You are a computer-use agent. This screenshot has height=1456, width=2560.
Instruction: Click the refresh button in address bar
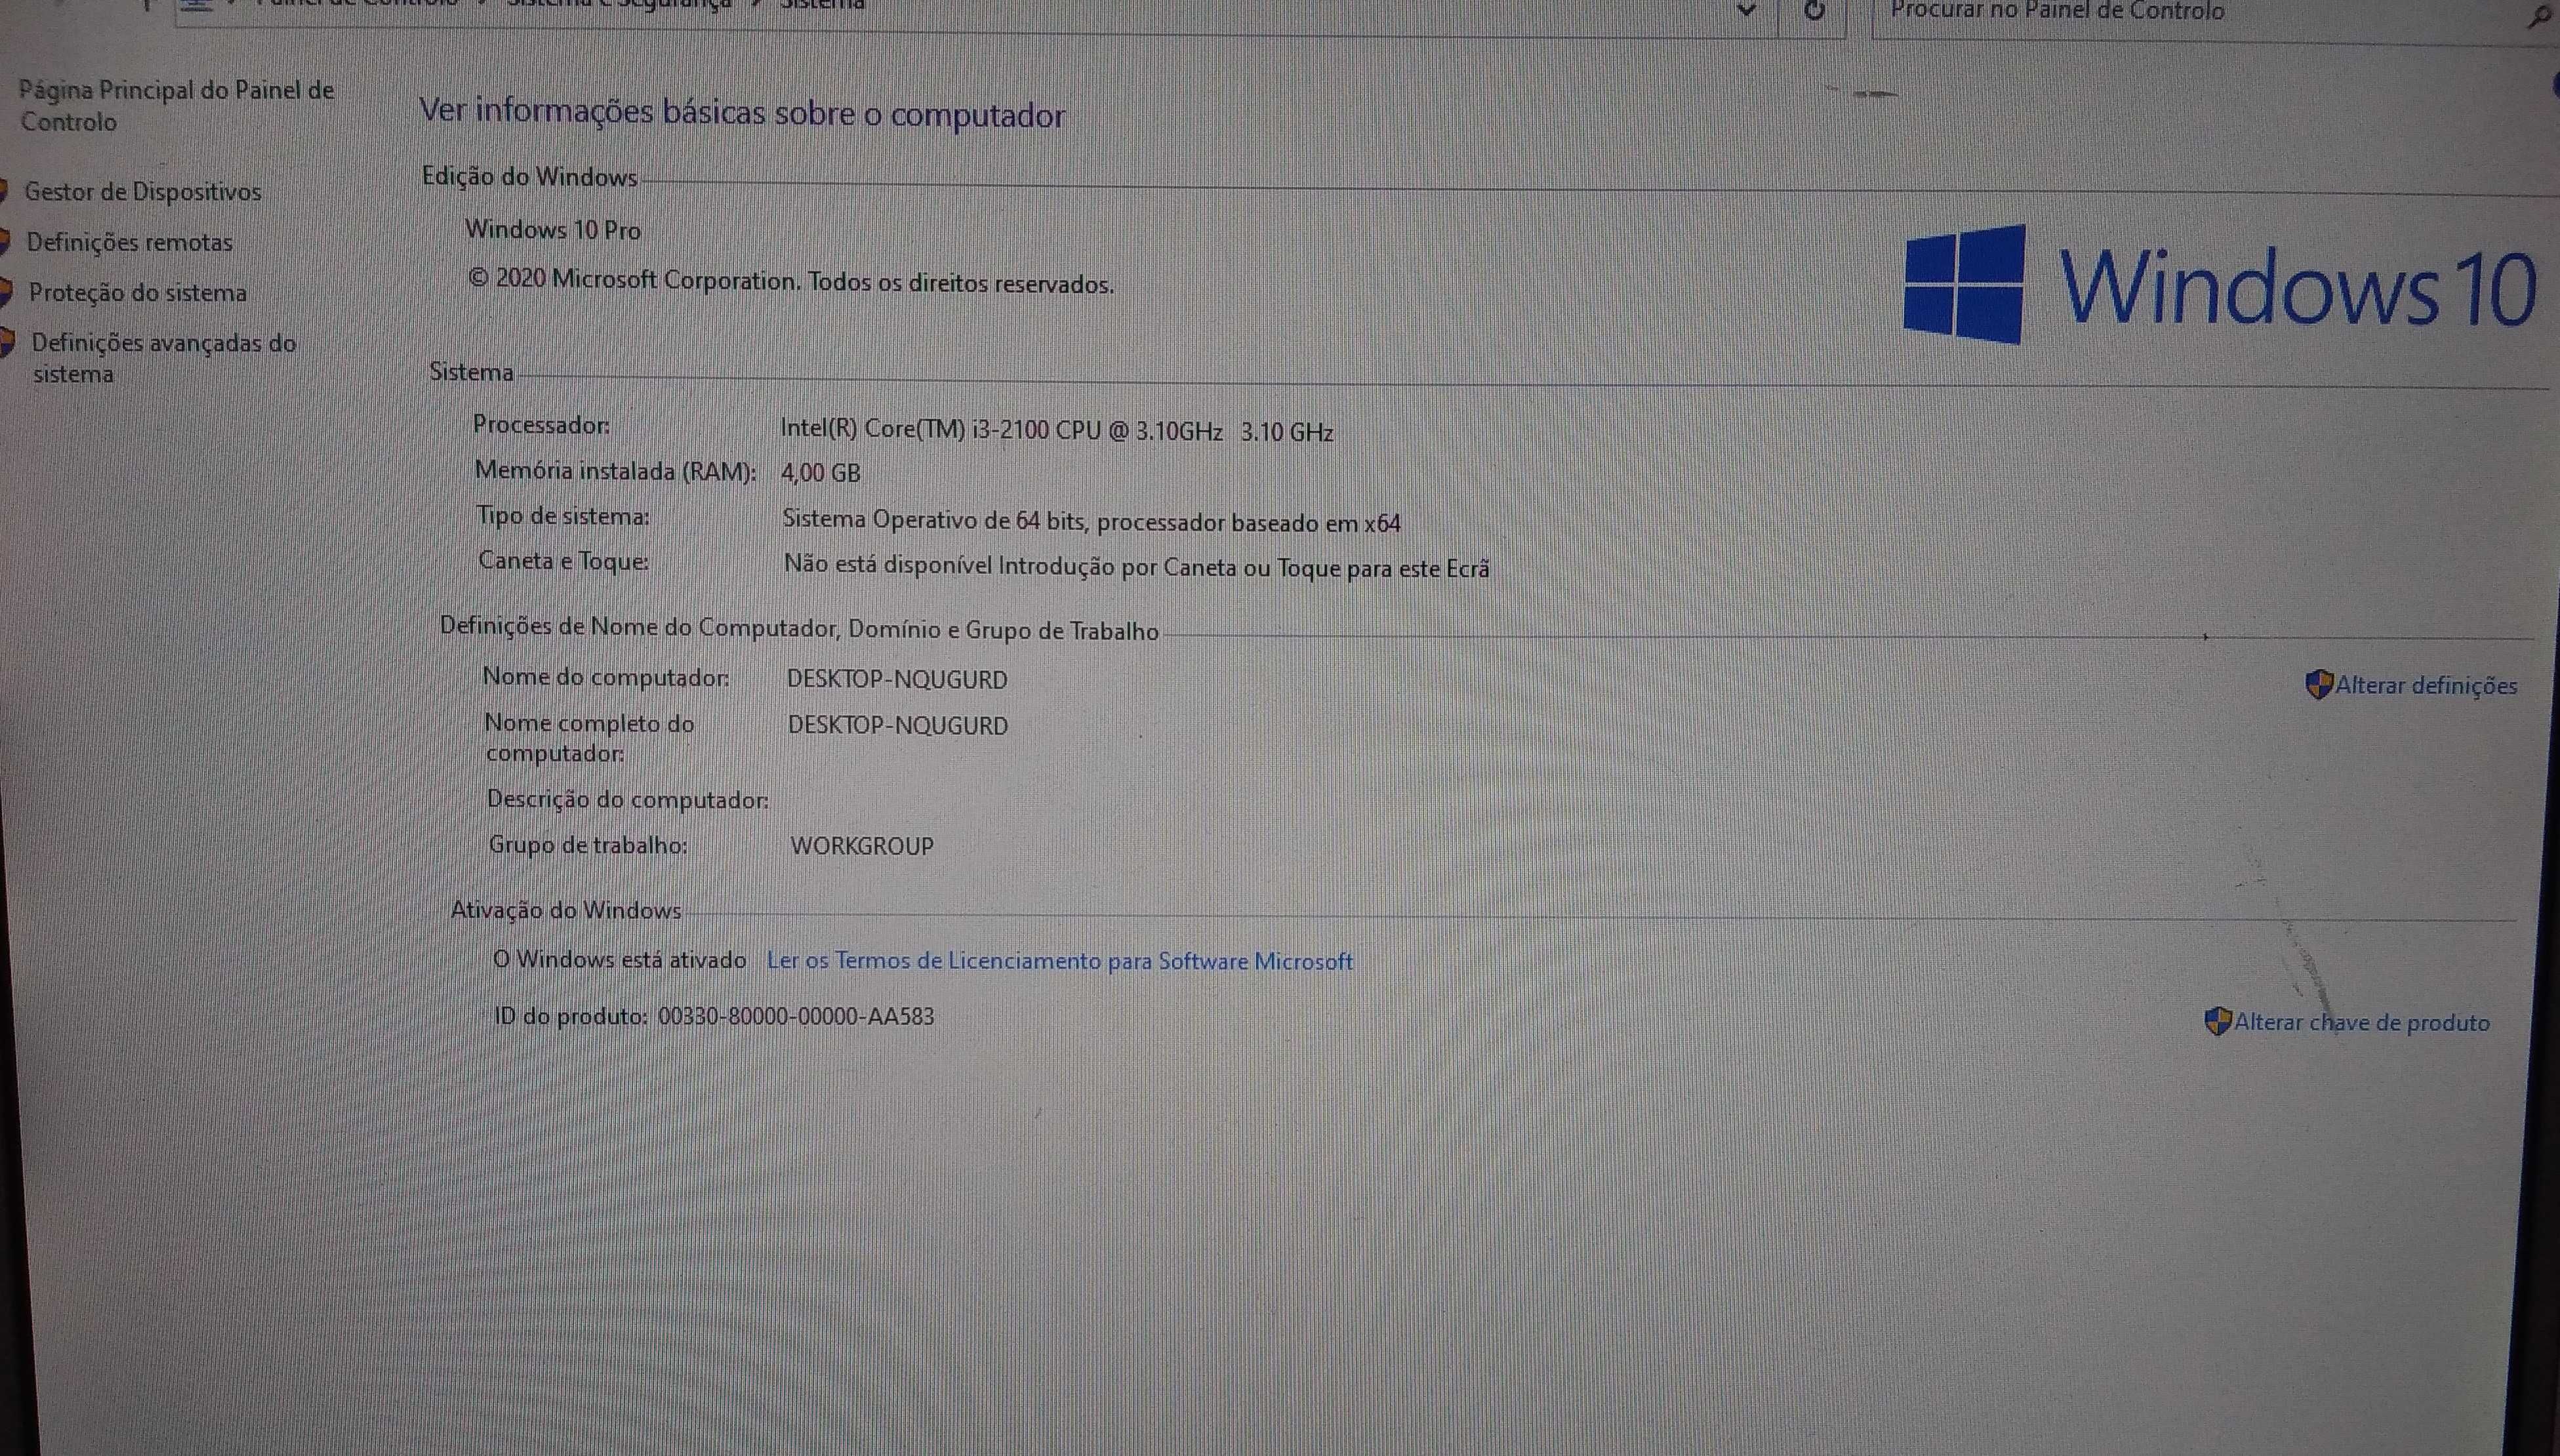tap(1813, 10)
